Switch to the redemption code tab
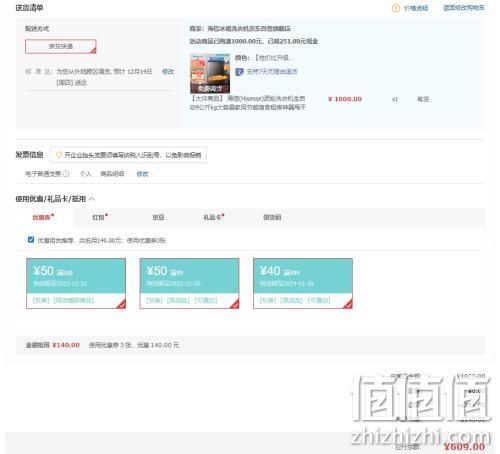Image resolution: width=500 pixels, height=454 pixels. click(272, 217)
